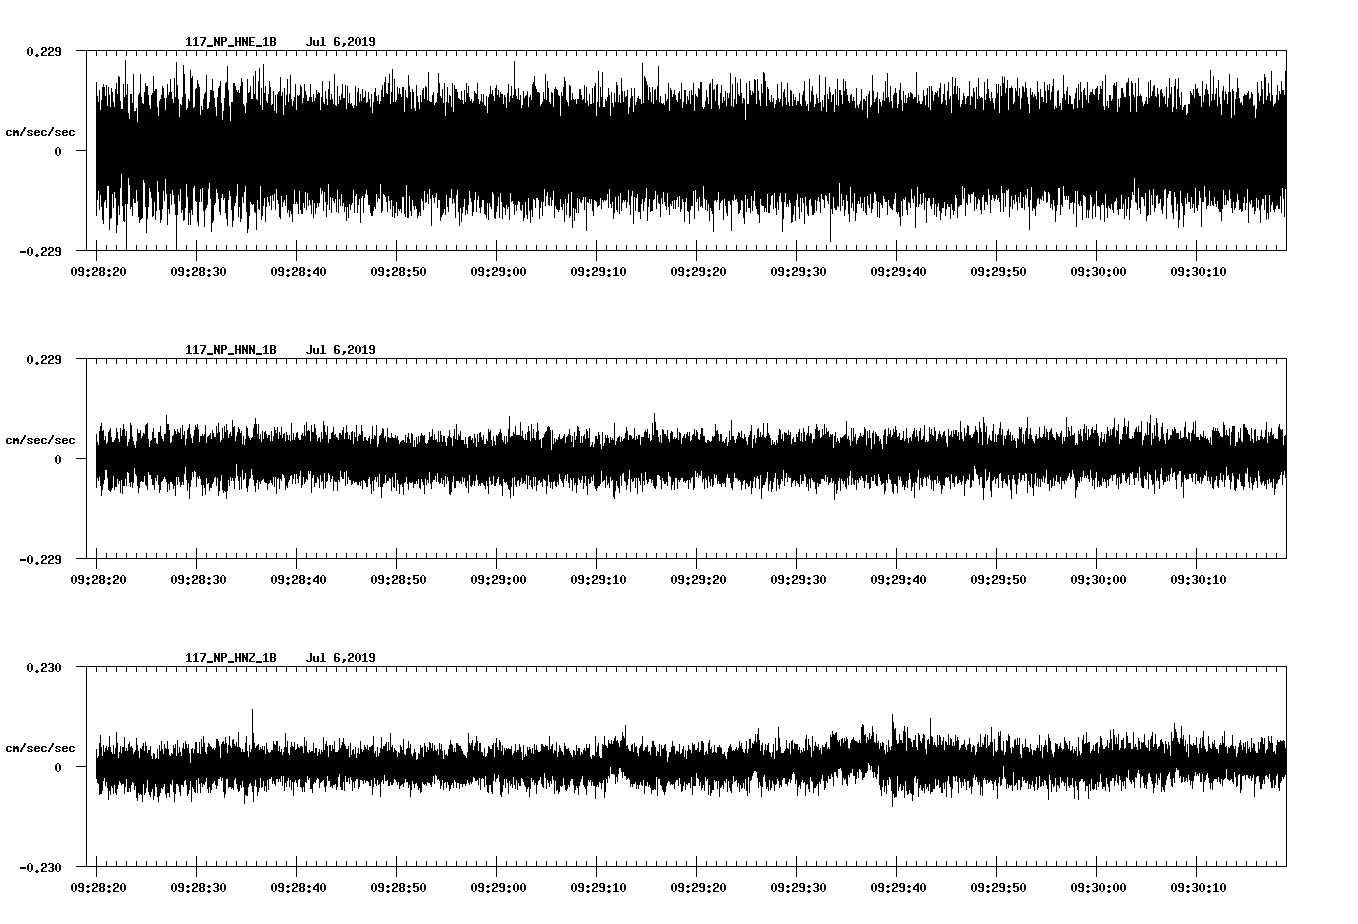Click the 117_NP_HNZ_1B channel title
The image size is (1358, 924).
[x=230, y=658]
